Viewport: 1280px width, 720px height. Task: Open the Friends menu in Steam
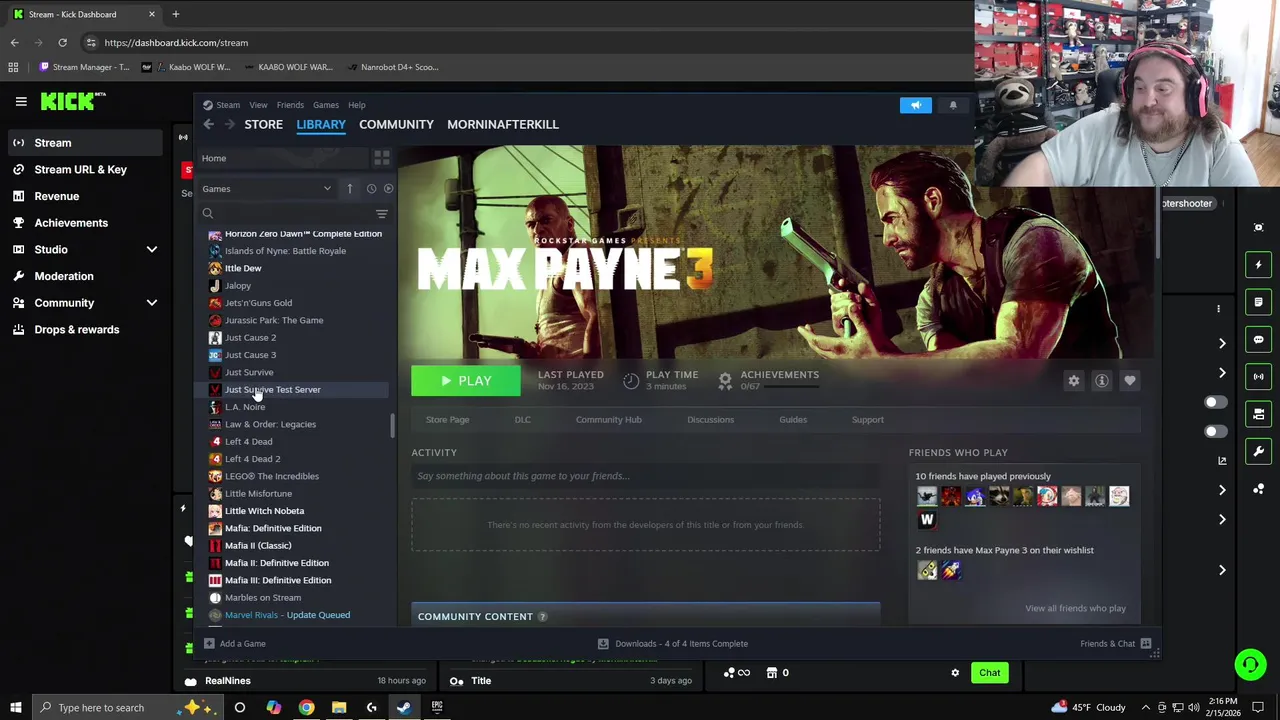290,105
